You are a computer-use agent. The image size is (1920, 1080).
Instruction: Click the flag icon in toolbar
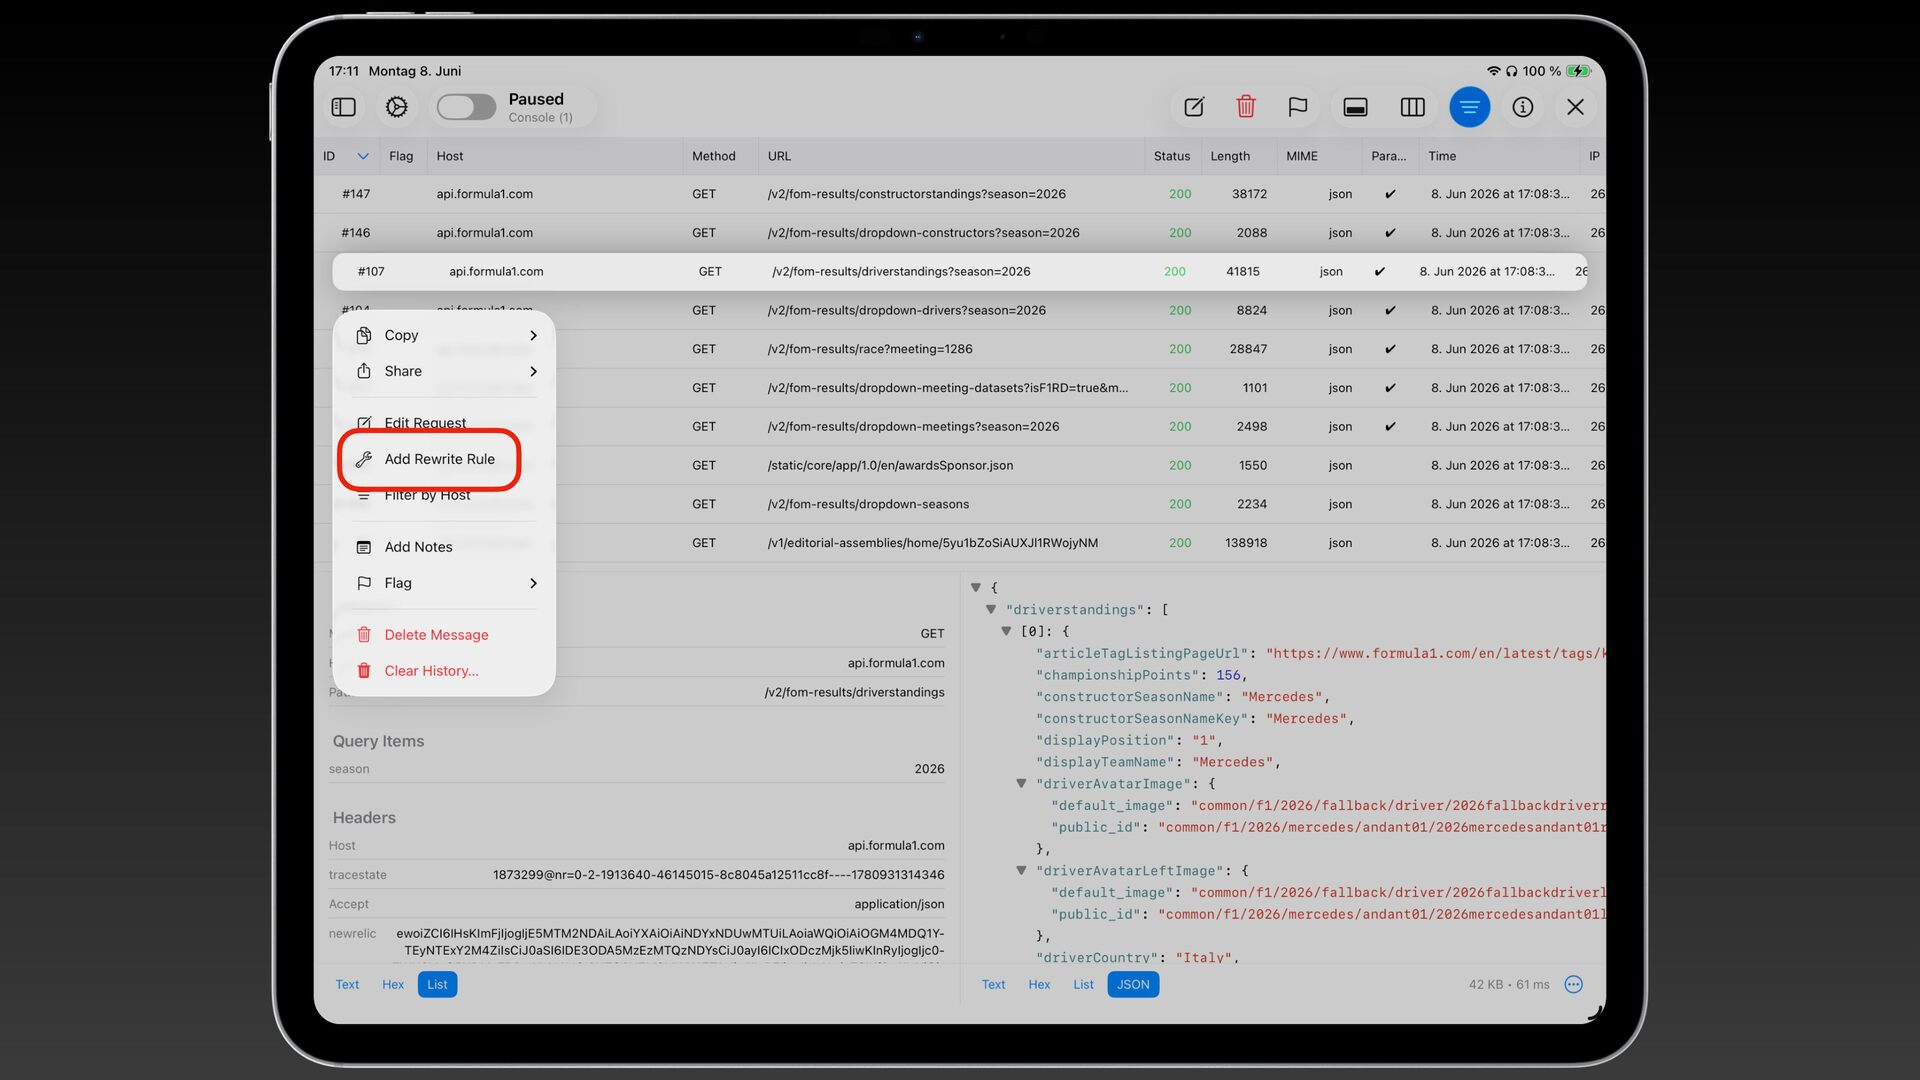coord(1298,107)
